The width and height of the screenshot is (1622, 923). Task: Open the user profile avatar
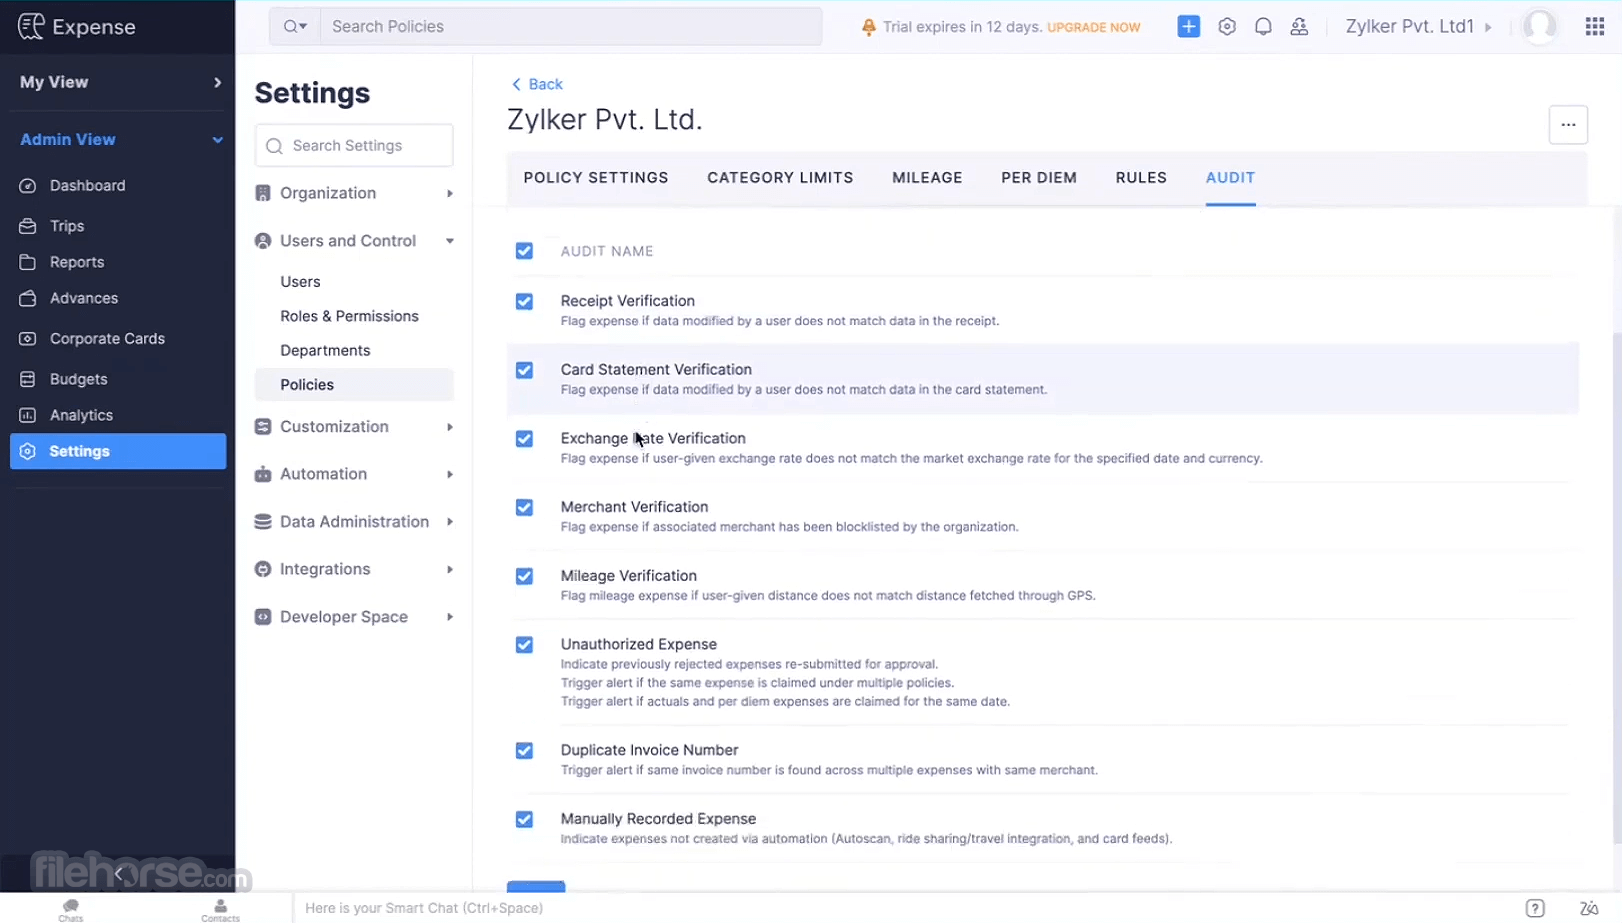[x=1540, y=27]
